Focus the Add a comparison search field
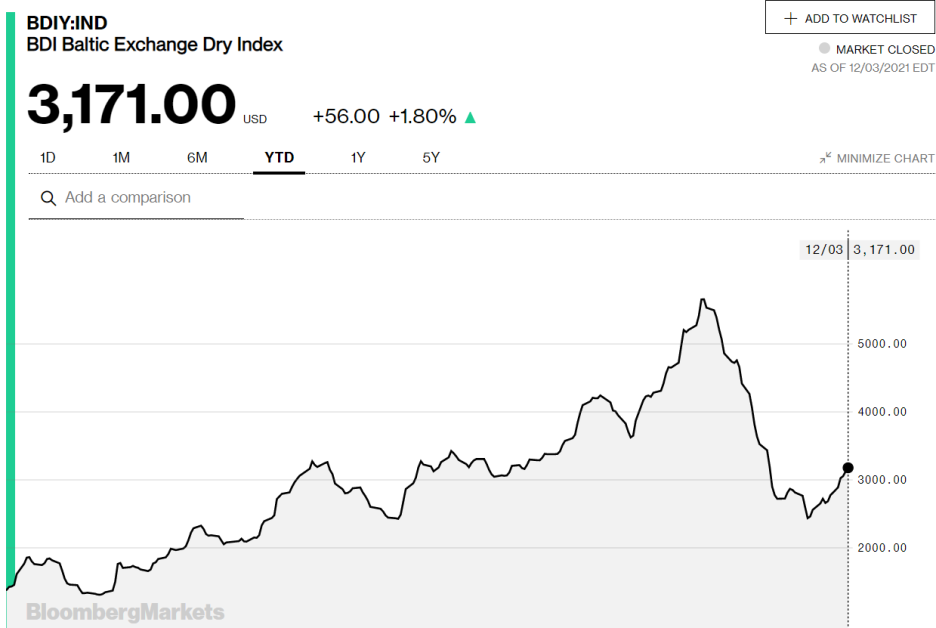The height and width of the screenshot is (628, 936). (x=136, y=198)
